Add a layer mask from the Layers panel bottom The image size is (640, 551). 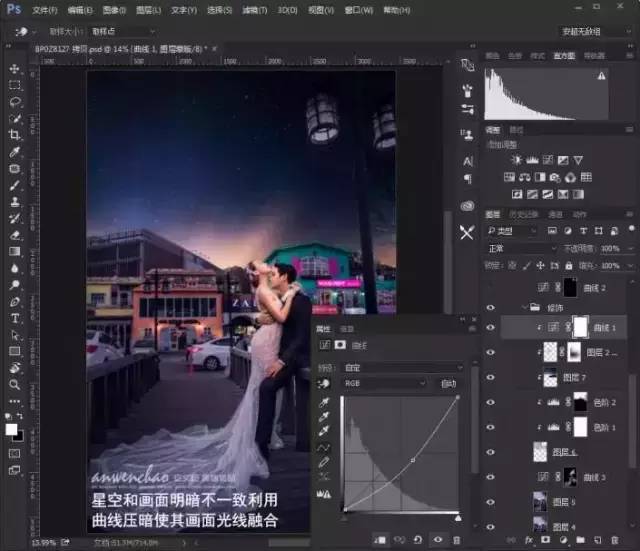(545, 540)
